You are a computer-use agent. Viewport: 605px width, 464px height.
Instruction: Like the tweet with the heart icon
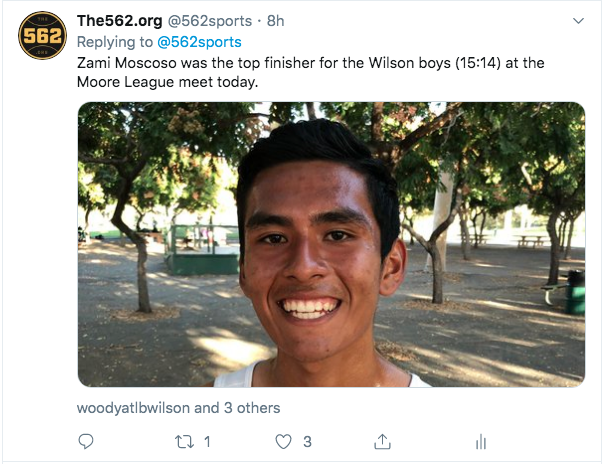pos(283,441)
